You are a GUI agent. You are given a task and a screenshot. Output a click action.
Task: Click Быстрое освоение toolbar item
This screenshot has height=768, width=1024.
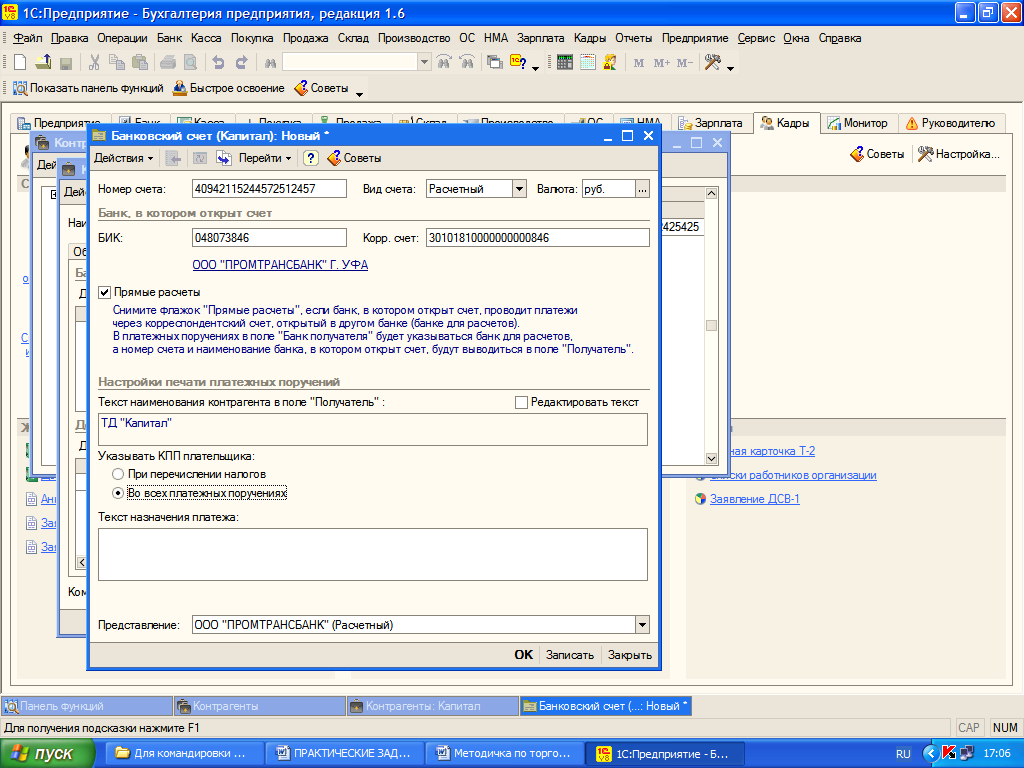point(229,88)
